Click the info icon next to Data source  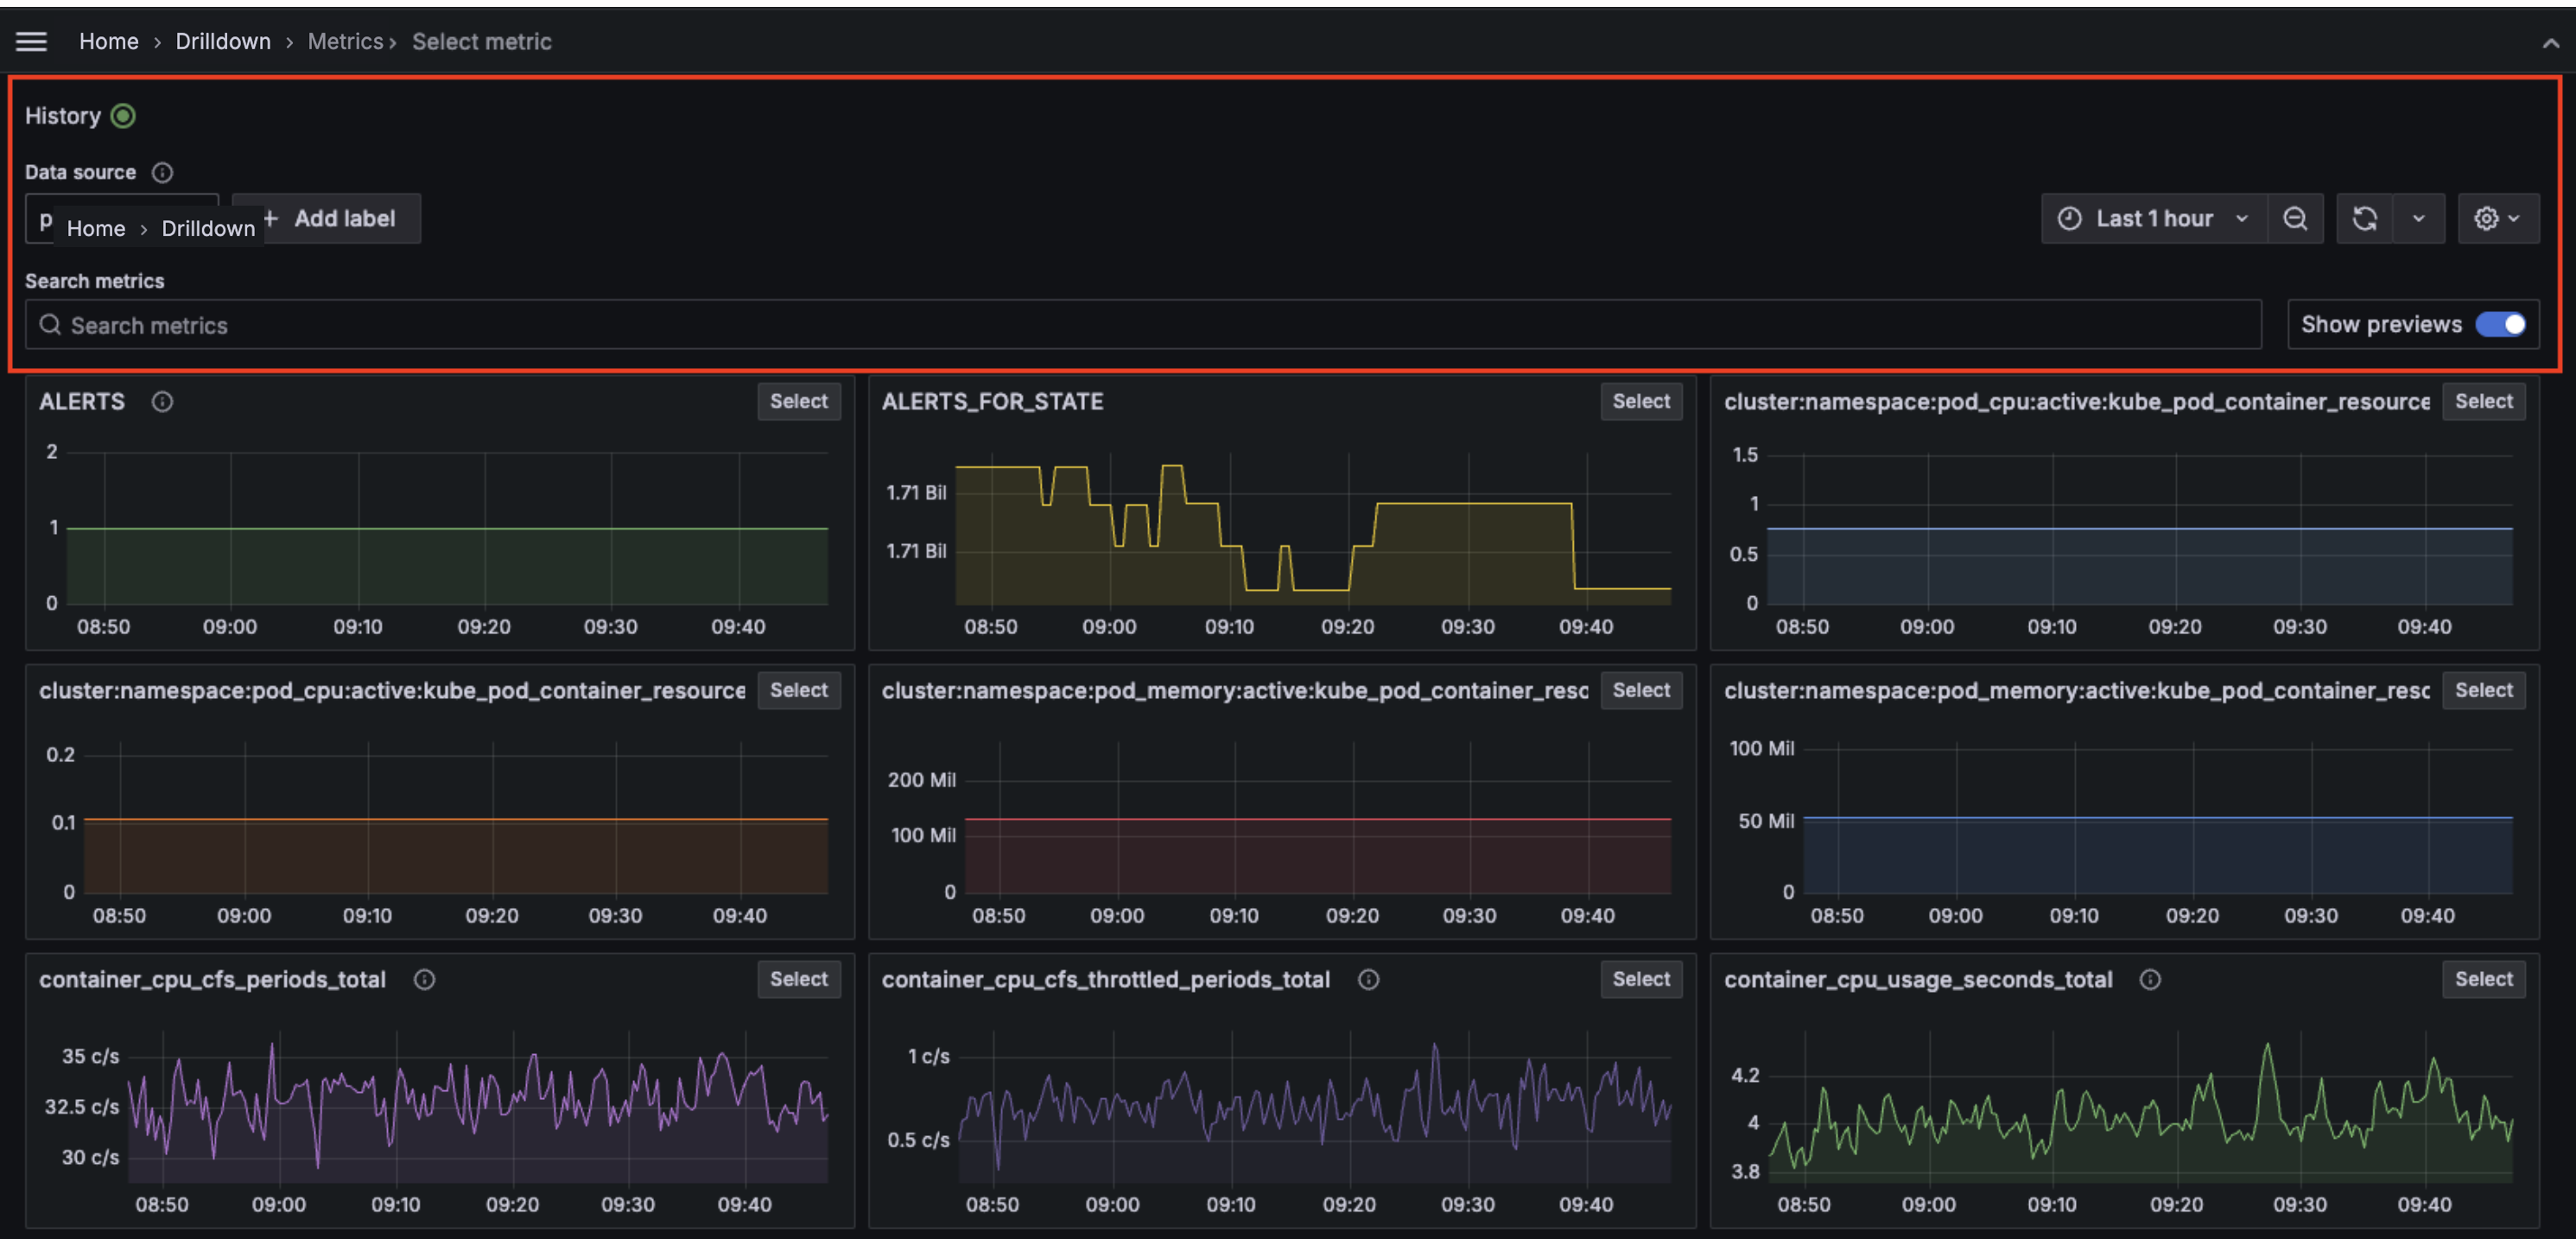coord(162,172)
